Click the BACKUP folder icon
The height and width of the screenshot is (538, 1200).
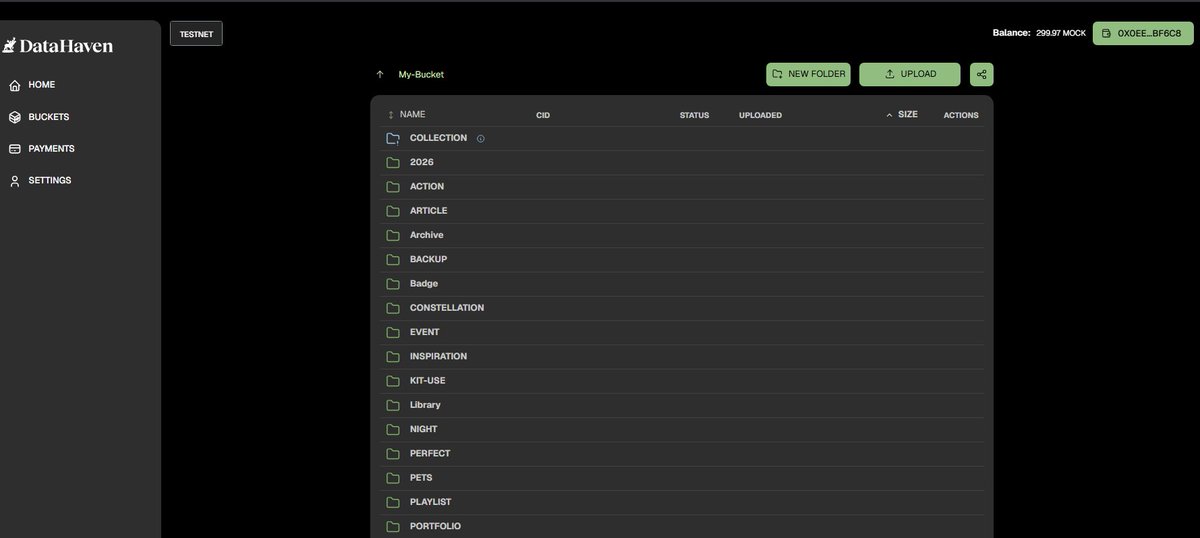click(x=393, y=259)
